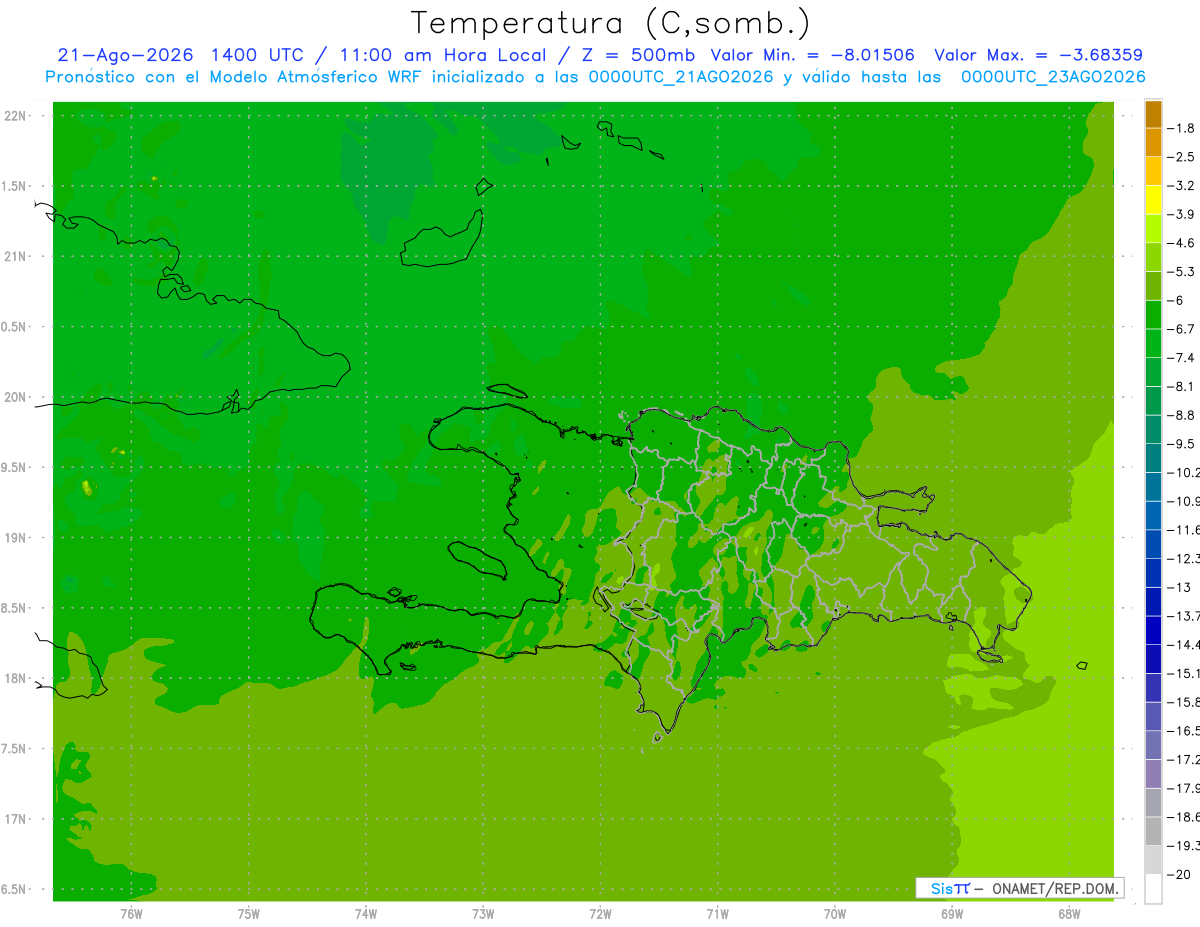
Task: Click the "-6.7" colorbar label
Action: [1182, 329]
